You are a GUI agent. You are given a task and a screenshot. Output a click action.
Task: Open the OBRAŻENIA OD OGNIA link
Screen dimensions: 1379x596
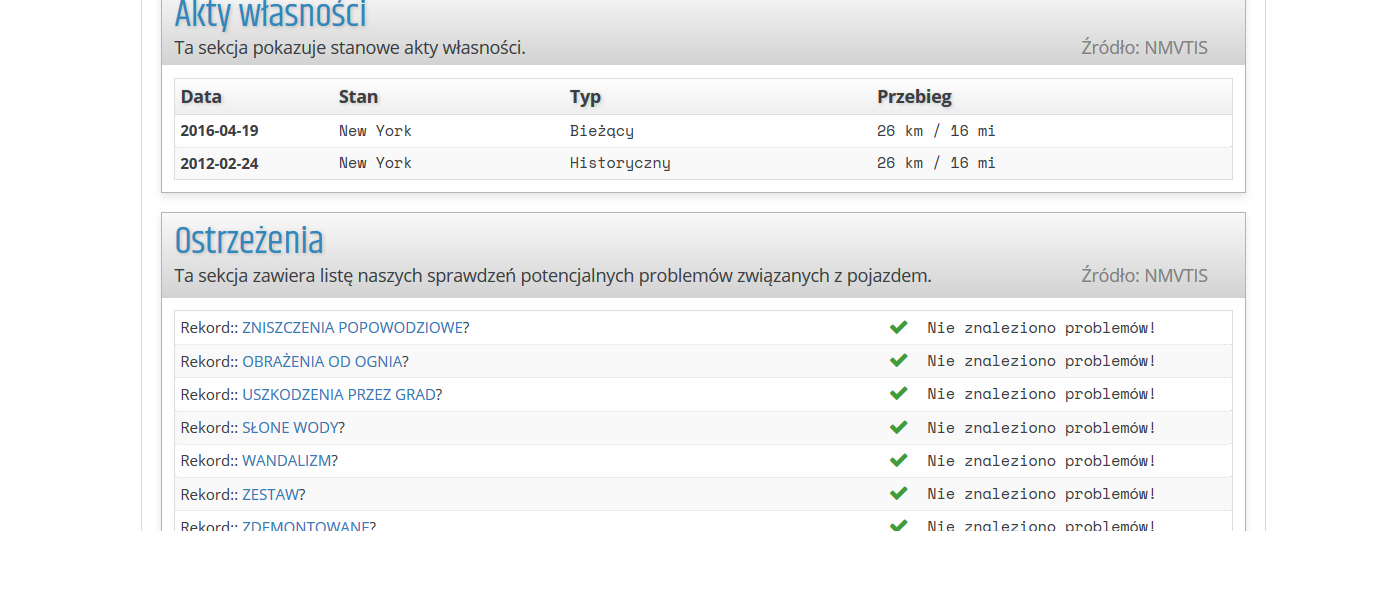[x=322, y=361]
